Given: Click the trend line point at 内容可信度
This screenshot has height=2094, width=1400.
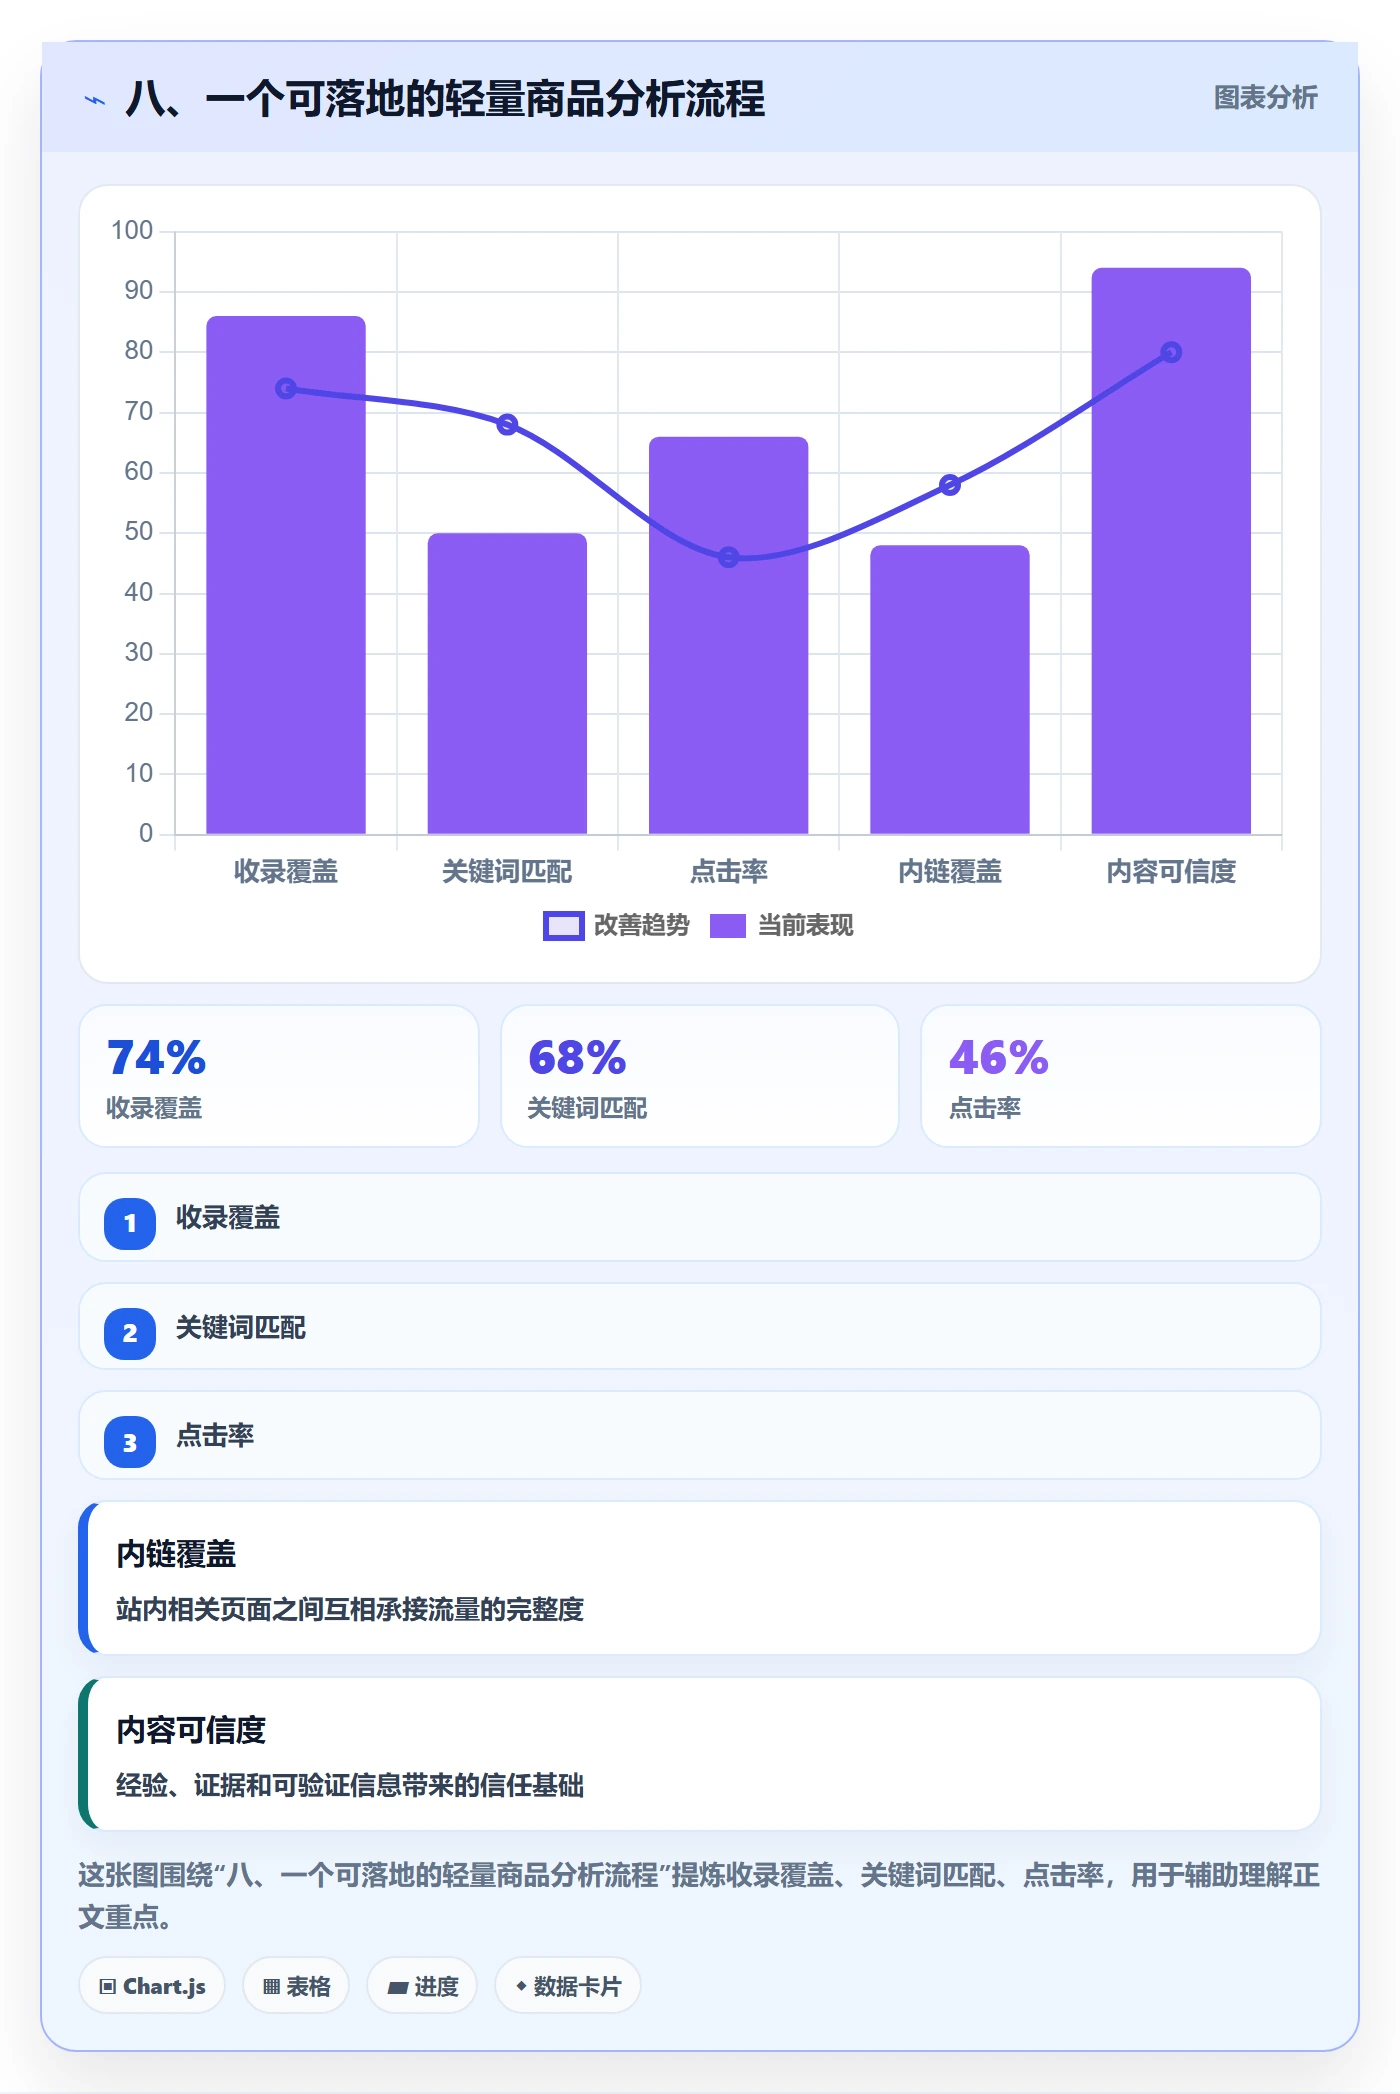Looking at the screenshot, I should pos(1171,352).
